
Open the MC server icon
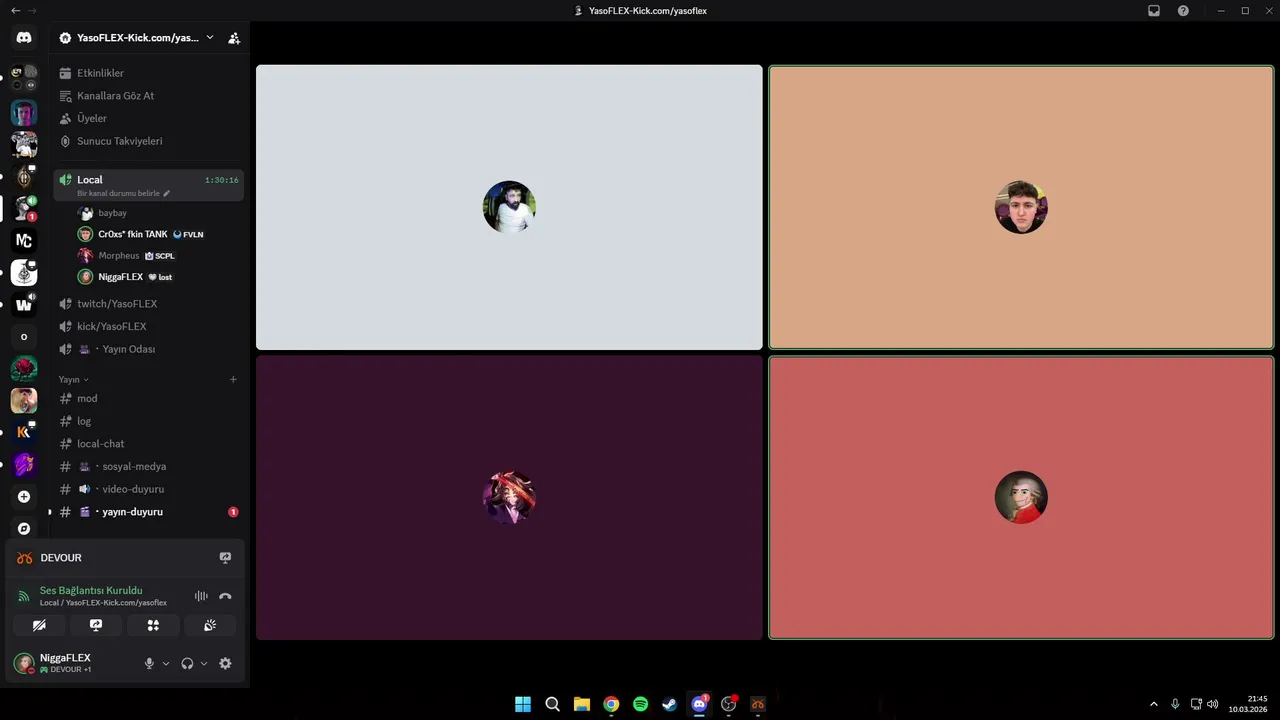(x=24, y=241)
